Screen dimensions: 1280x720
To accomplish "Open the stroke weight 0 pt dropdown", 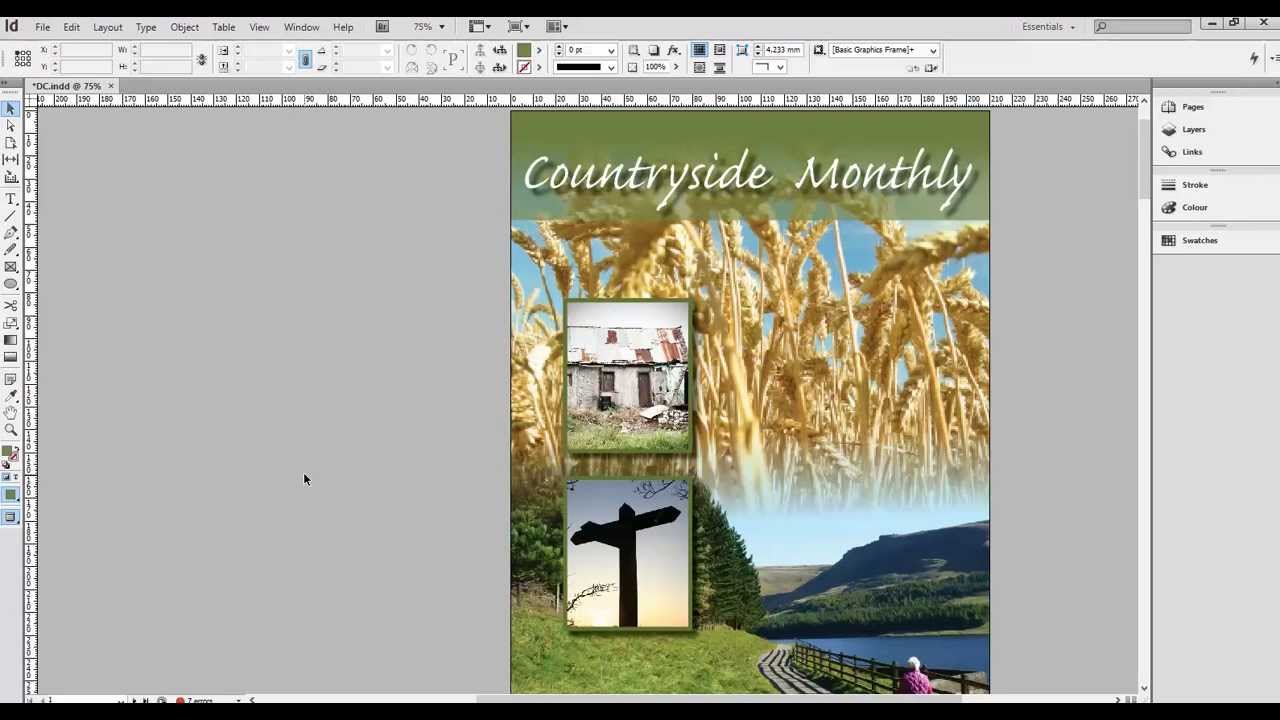I will [611, 50].
